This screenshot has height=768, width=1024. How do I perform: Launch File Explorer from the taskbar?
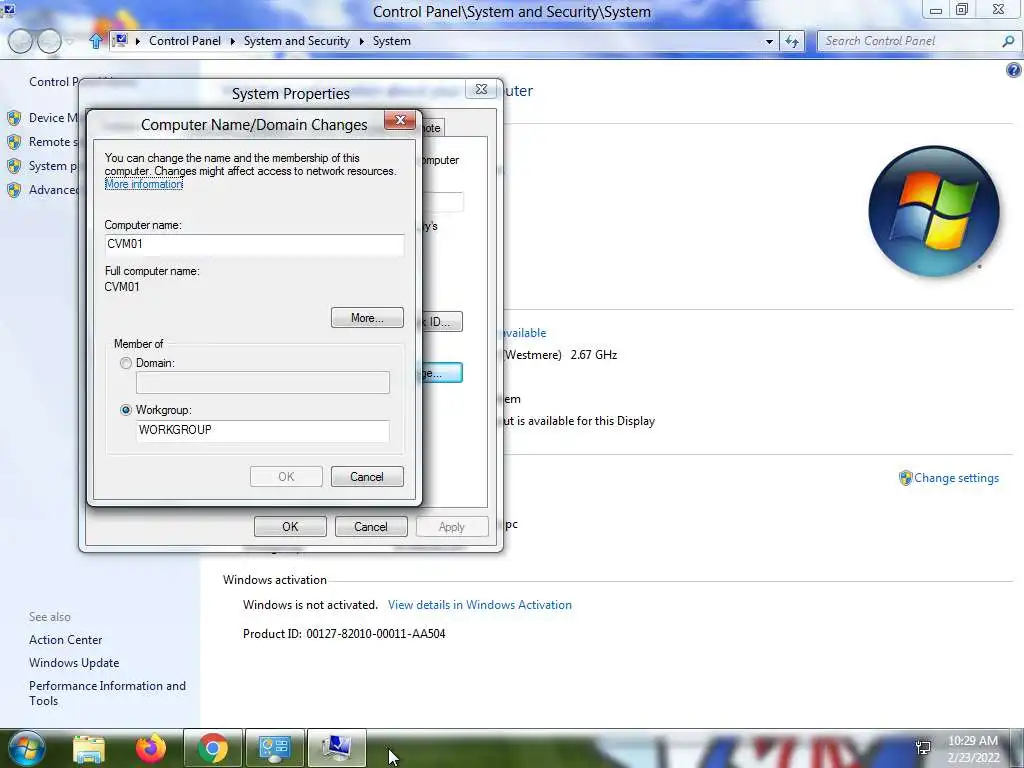click(x=89, y=748)
